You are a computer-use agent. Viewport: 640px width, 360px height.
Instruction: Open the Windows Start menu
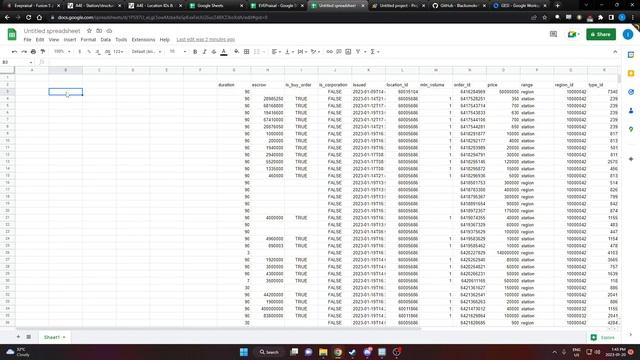pos(244,352)
